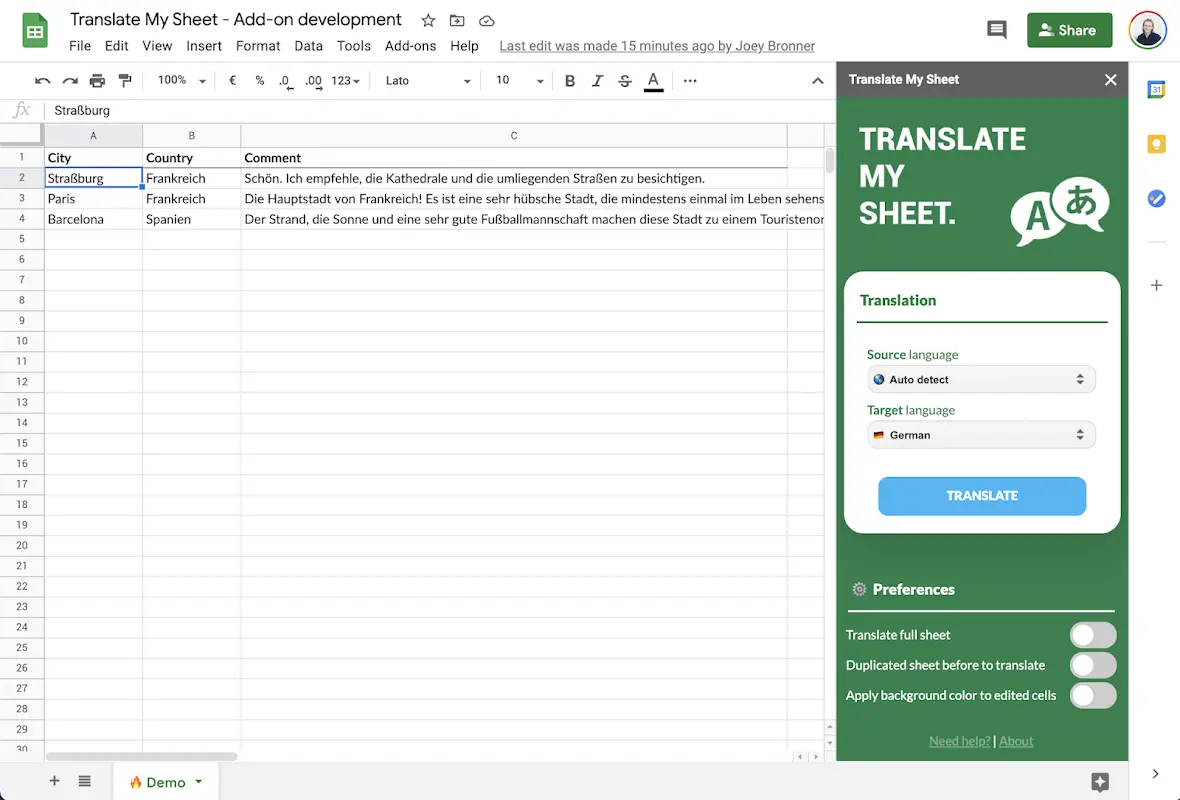Toggle italic formatting
The image size is (1180, 800).
tap(598, 81)
